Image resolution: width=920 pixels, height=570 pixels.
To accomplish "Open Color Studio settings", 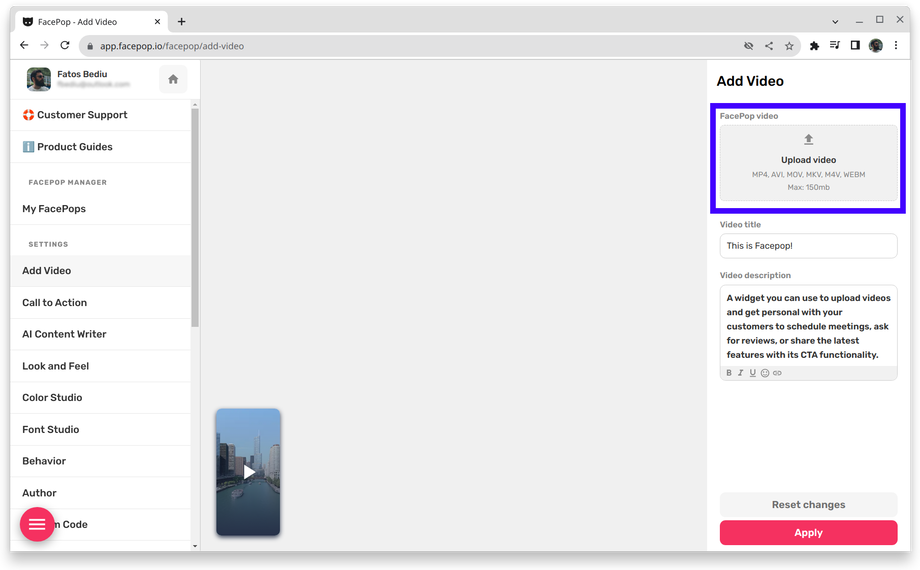I will point(100,397).
